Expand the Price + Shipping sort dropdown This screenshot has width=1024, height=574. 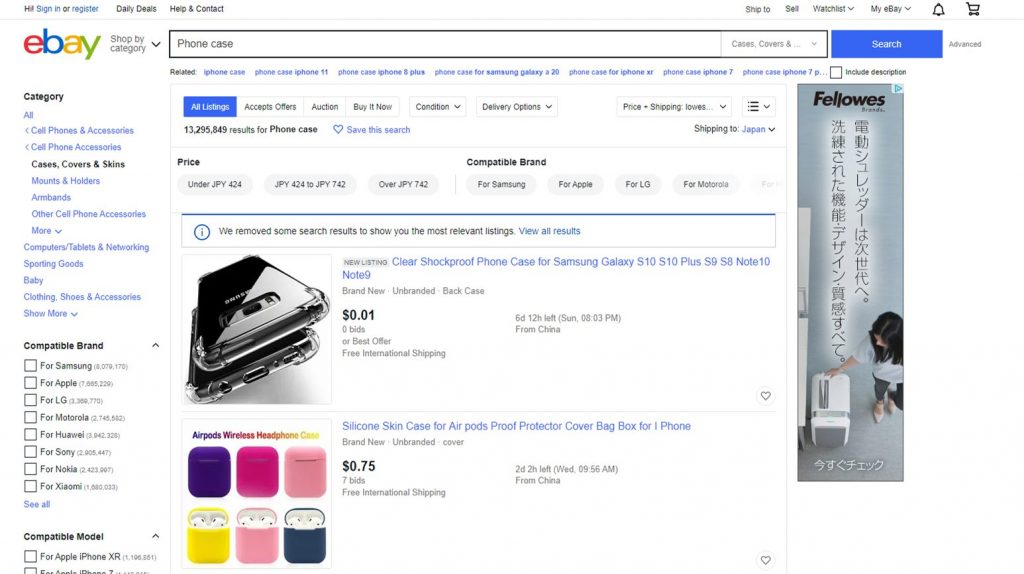click(x=674, y=106)
